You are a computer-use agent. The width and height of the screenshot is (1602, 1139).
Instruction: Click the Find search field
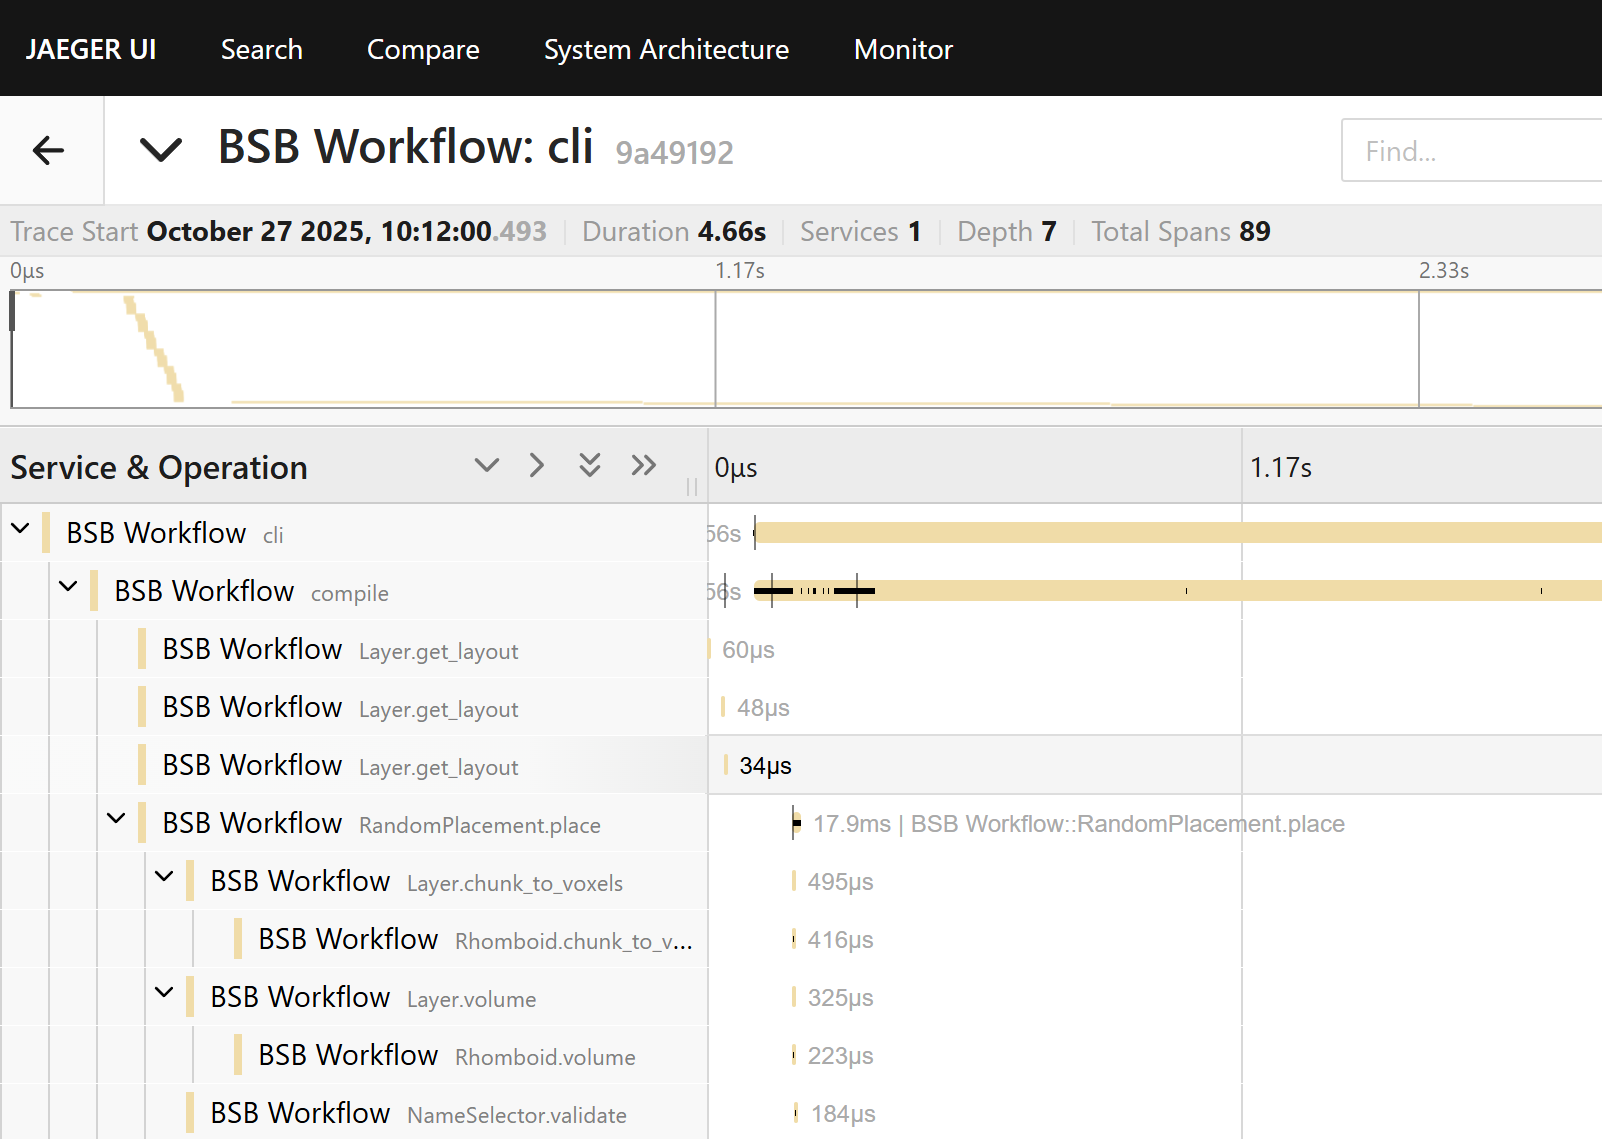click(x=1470, y=151)
